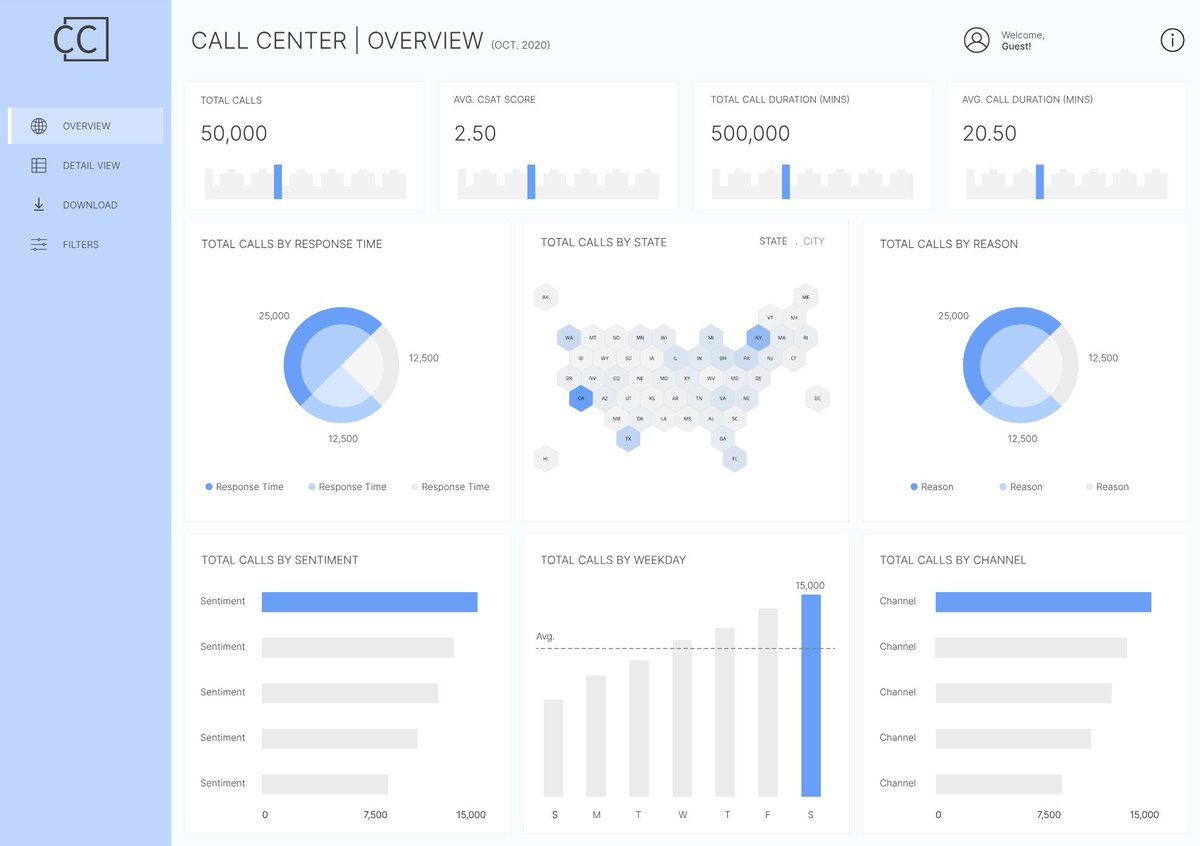Click the 2.50 CSAT score value
1200x846 pixels.
[475, 133]
